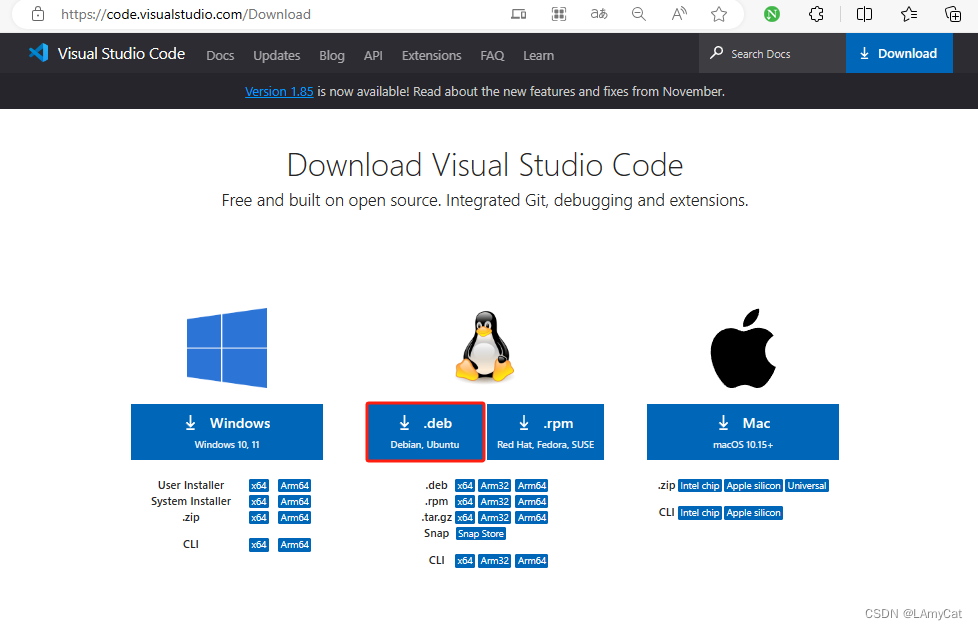Viewport: 978px width, 630px height.
Task: Download the Mac macOS 10.15+ build
Action: 743,432
